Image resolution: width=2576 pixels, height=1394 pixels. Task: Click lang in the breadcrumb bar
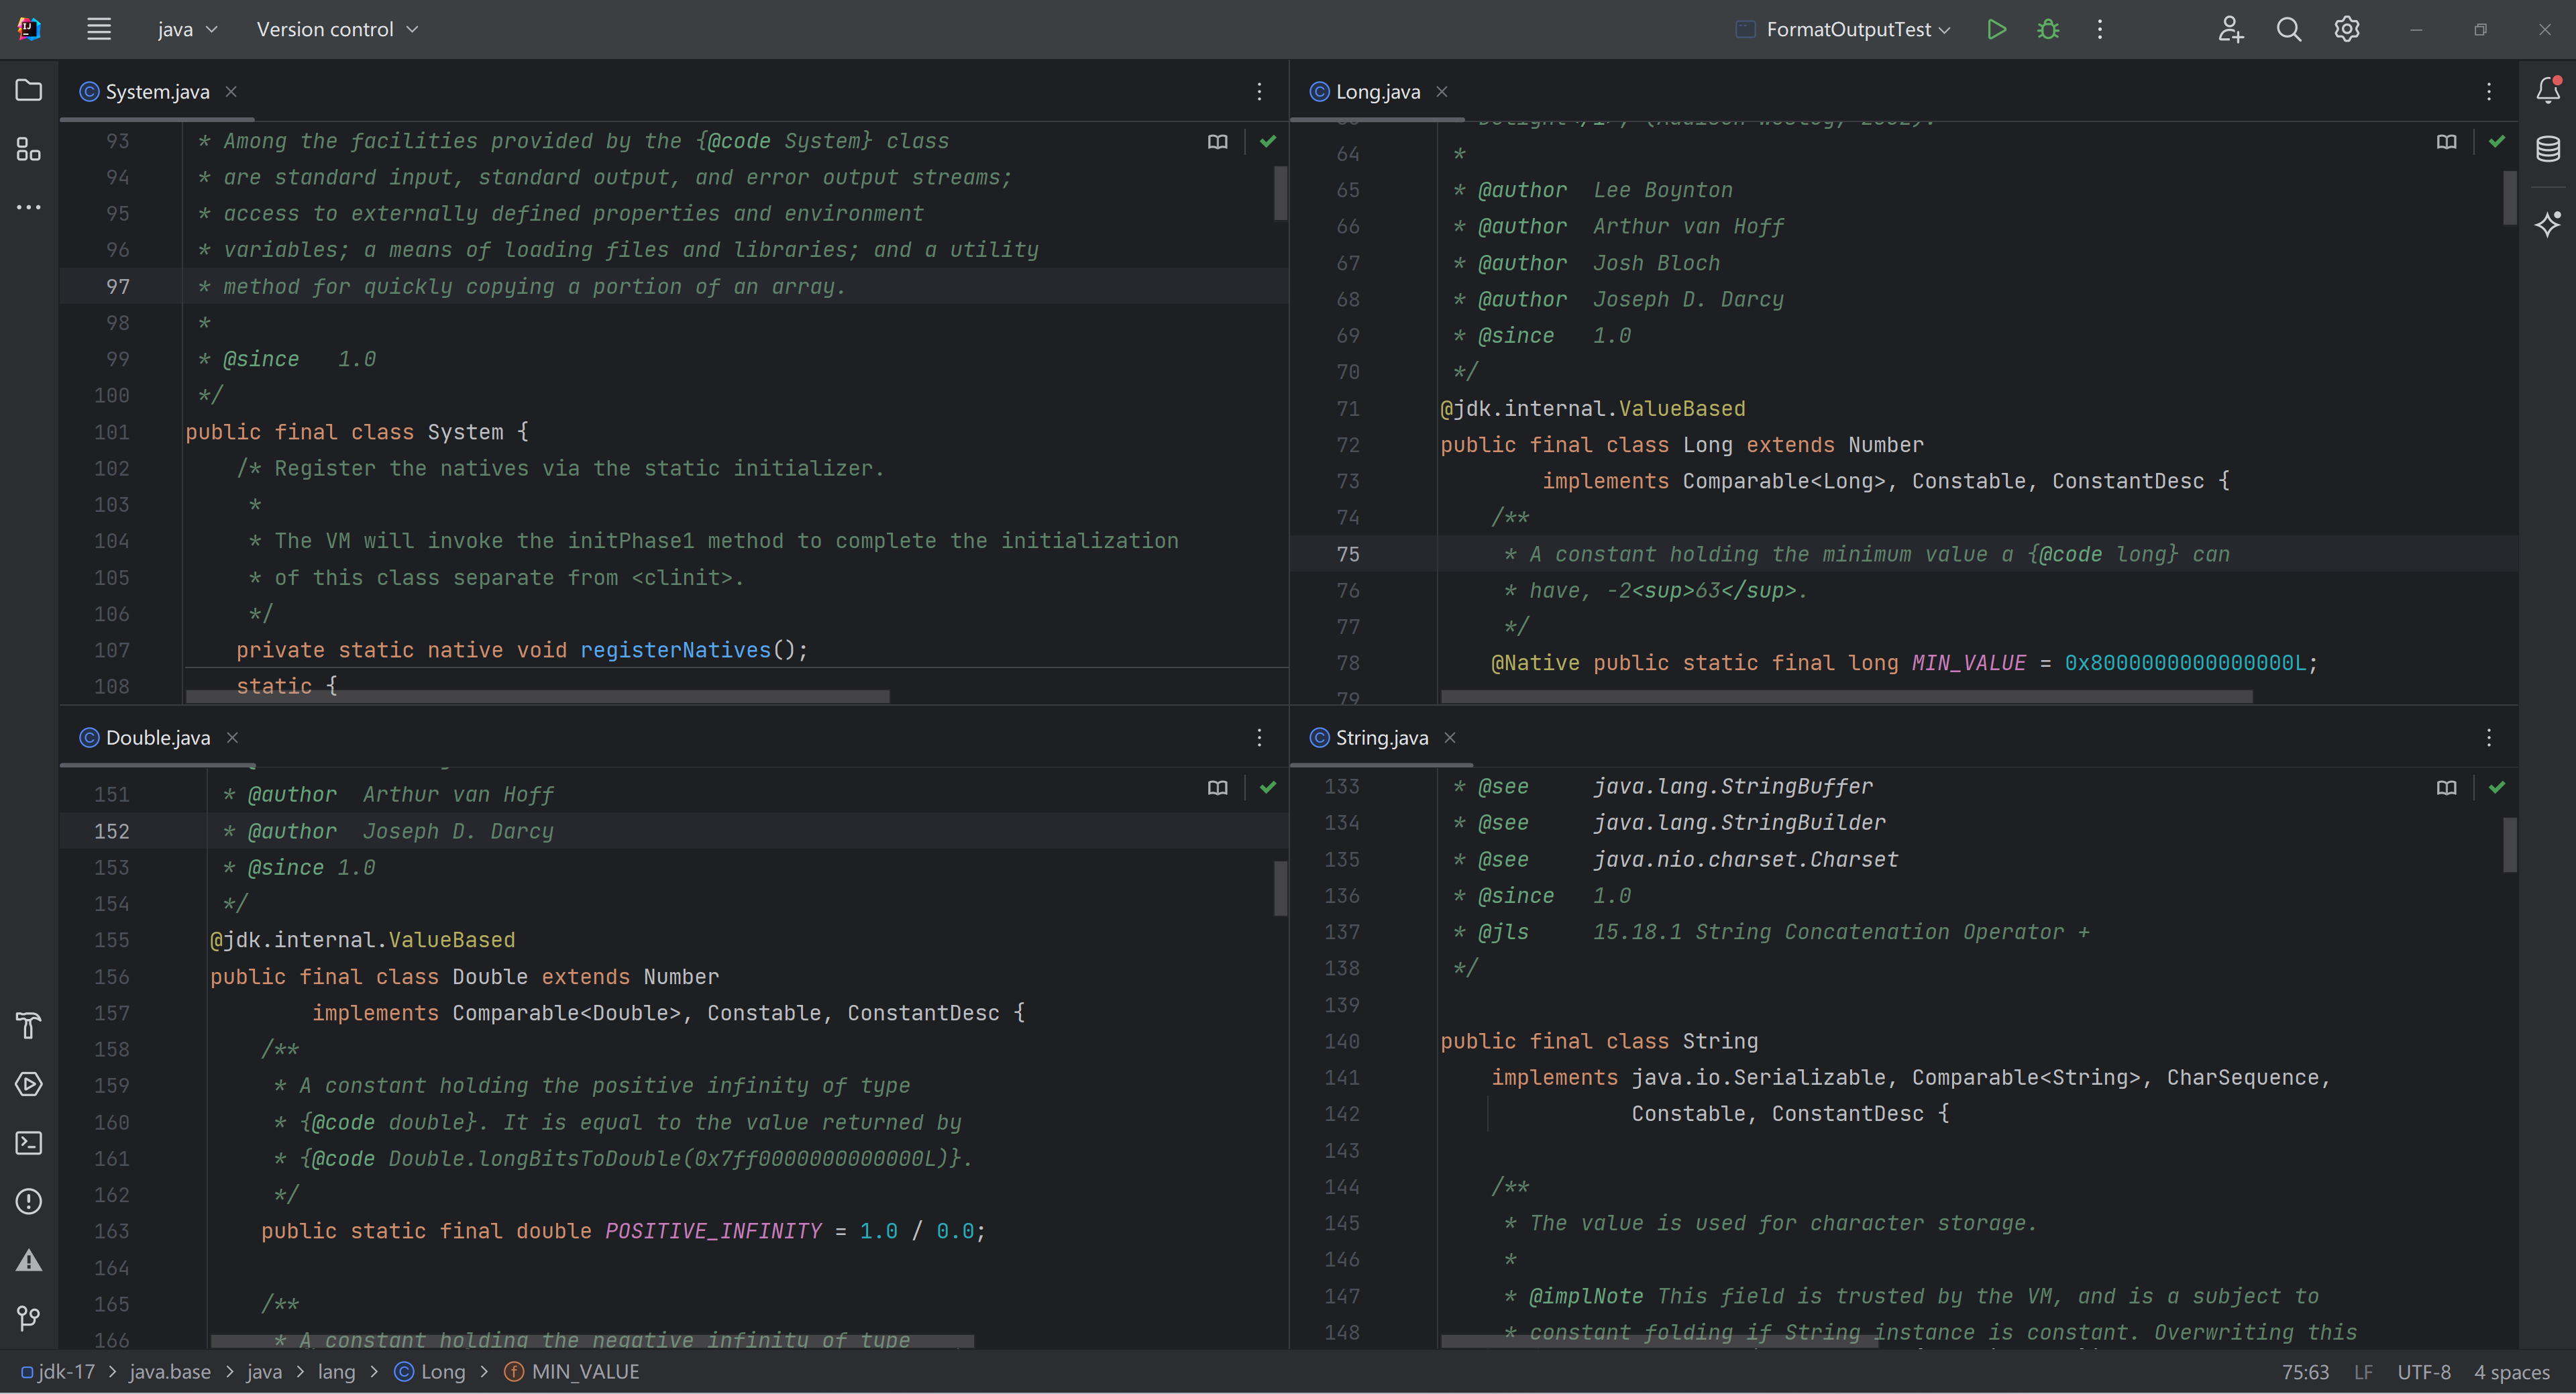tap(336, 1372)
